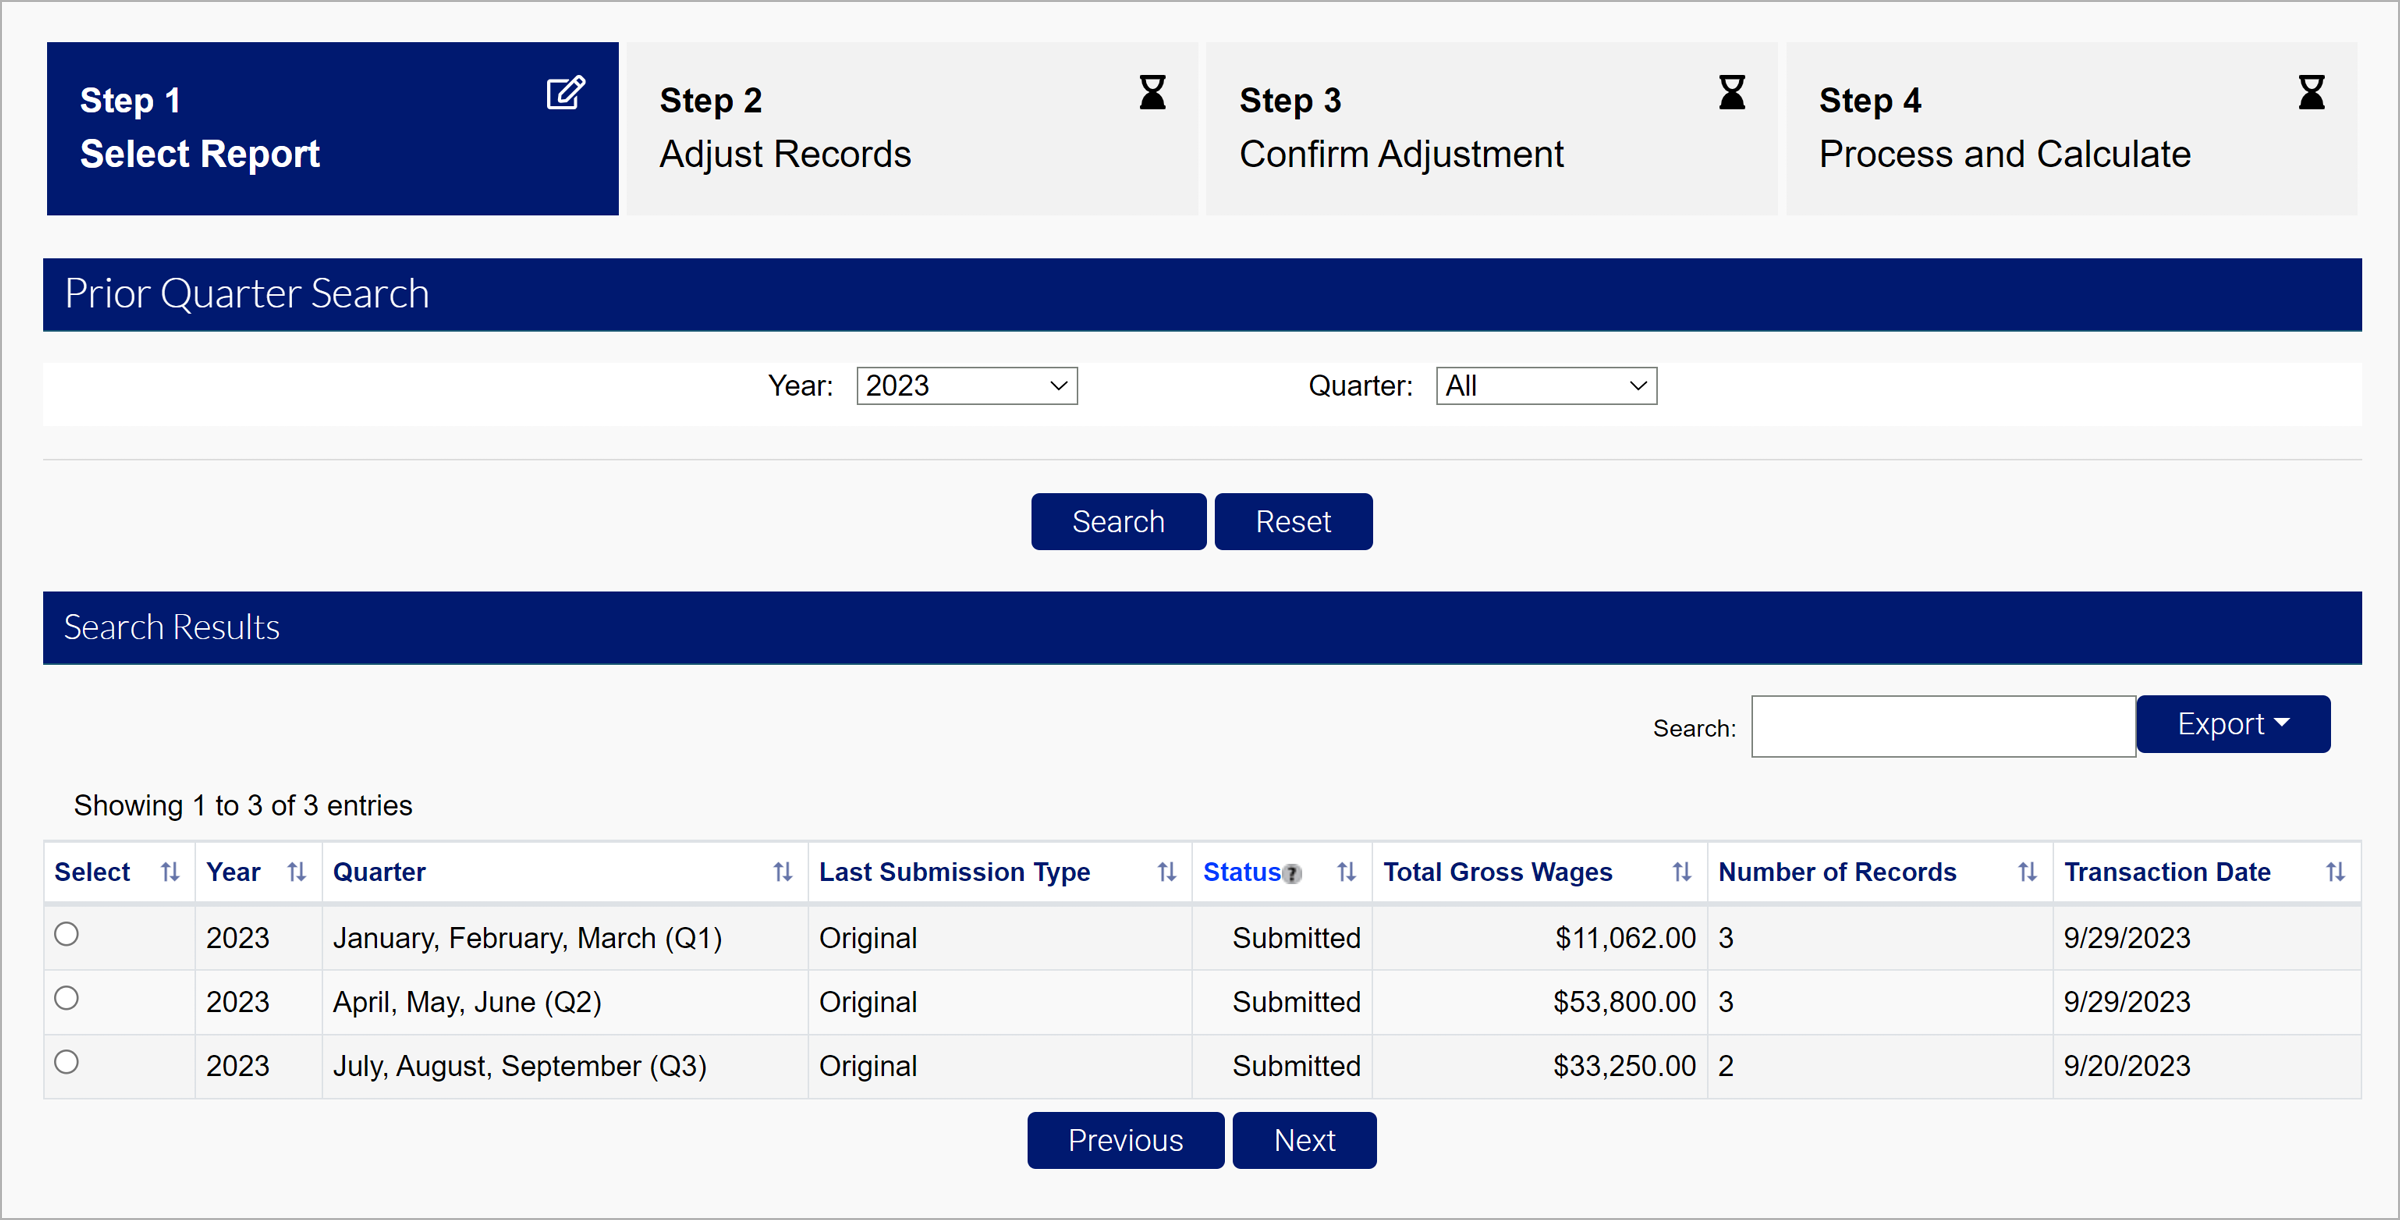Open Step 4 Process and Calculate tab

(x=2070, y=128)
